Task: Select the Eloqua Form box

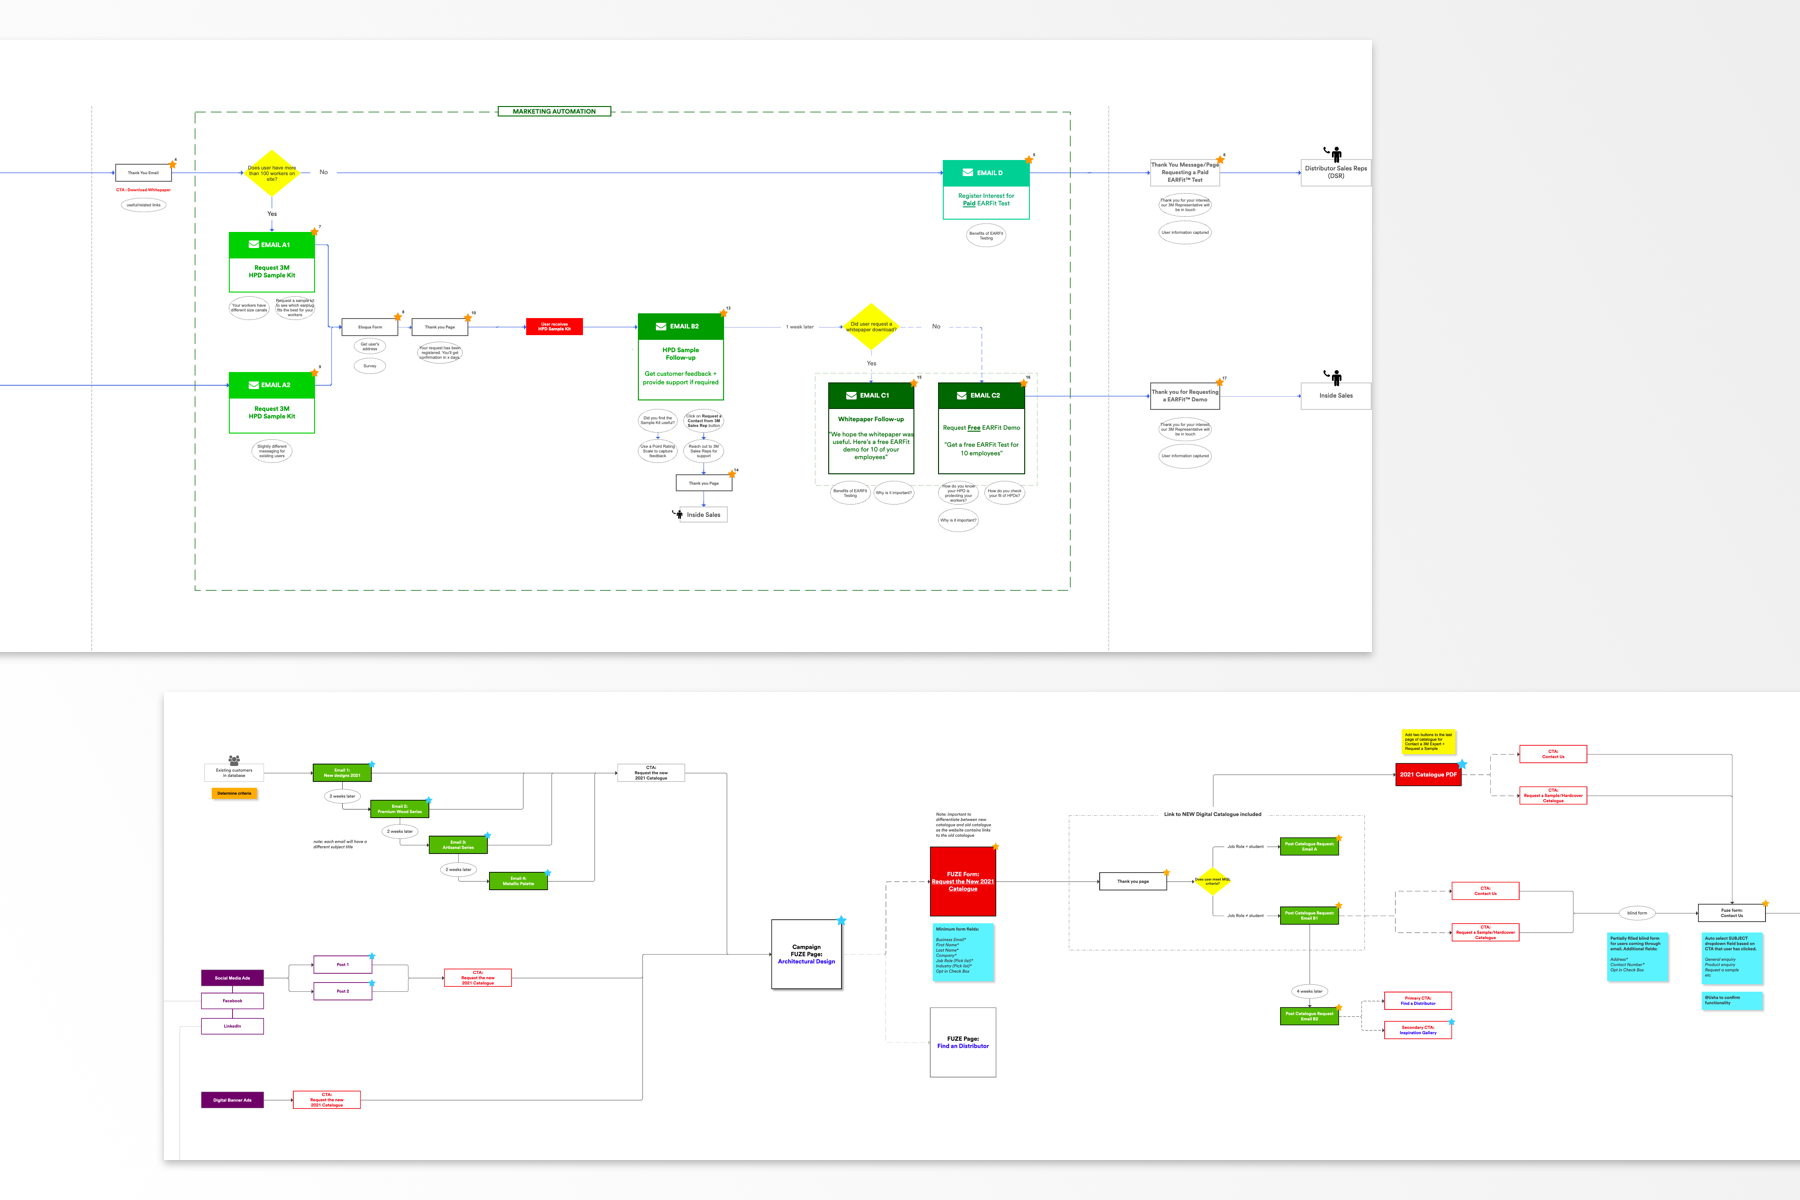Action: (370, 327)
